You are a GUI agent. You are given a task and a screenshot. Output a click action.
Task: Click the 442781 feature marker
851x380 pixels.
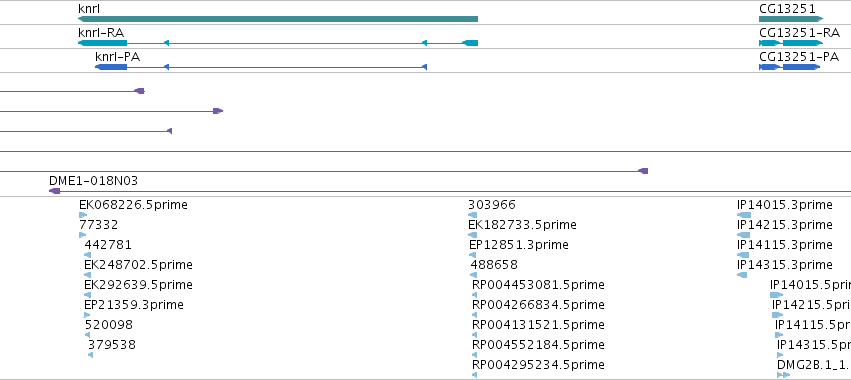tap(87, 255)
